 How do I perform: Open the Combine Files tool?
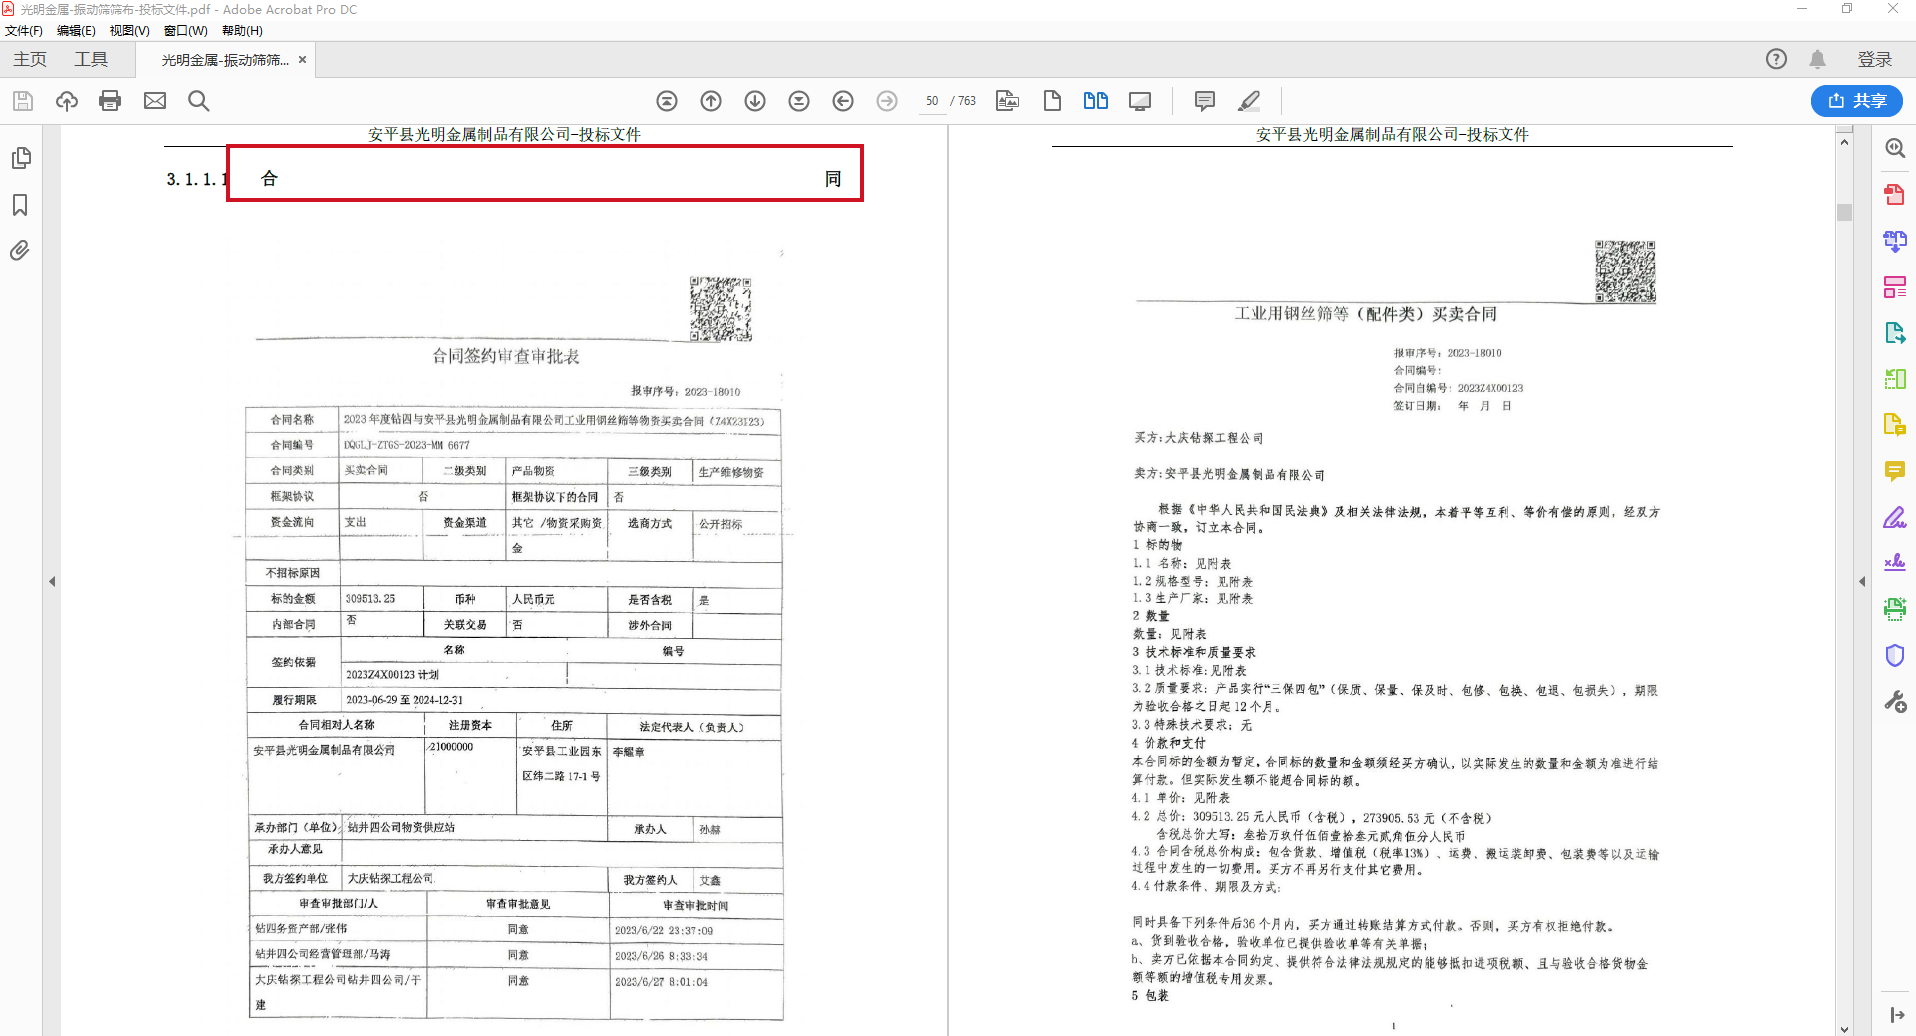(x=1895, y=240)
